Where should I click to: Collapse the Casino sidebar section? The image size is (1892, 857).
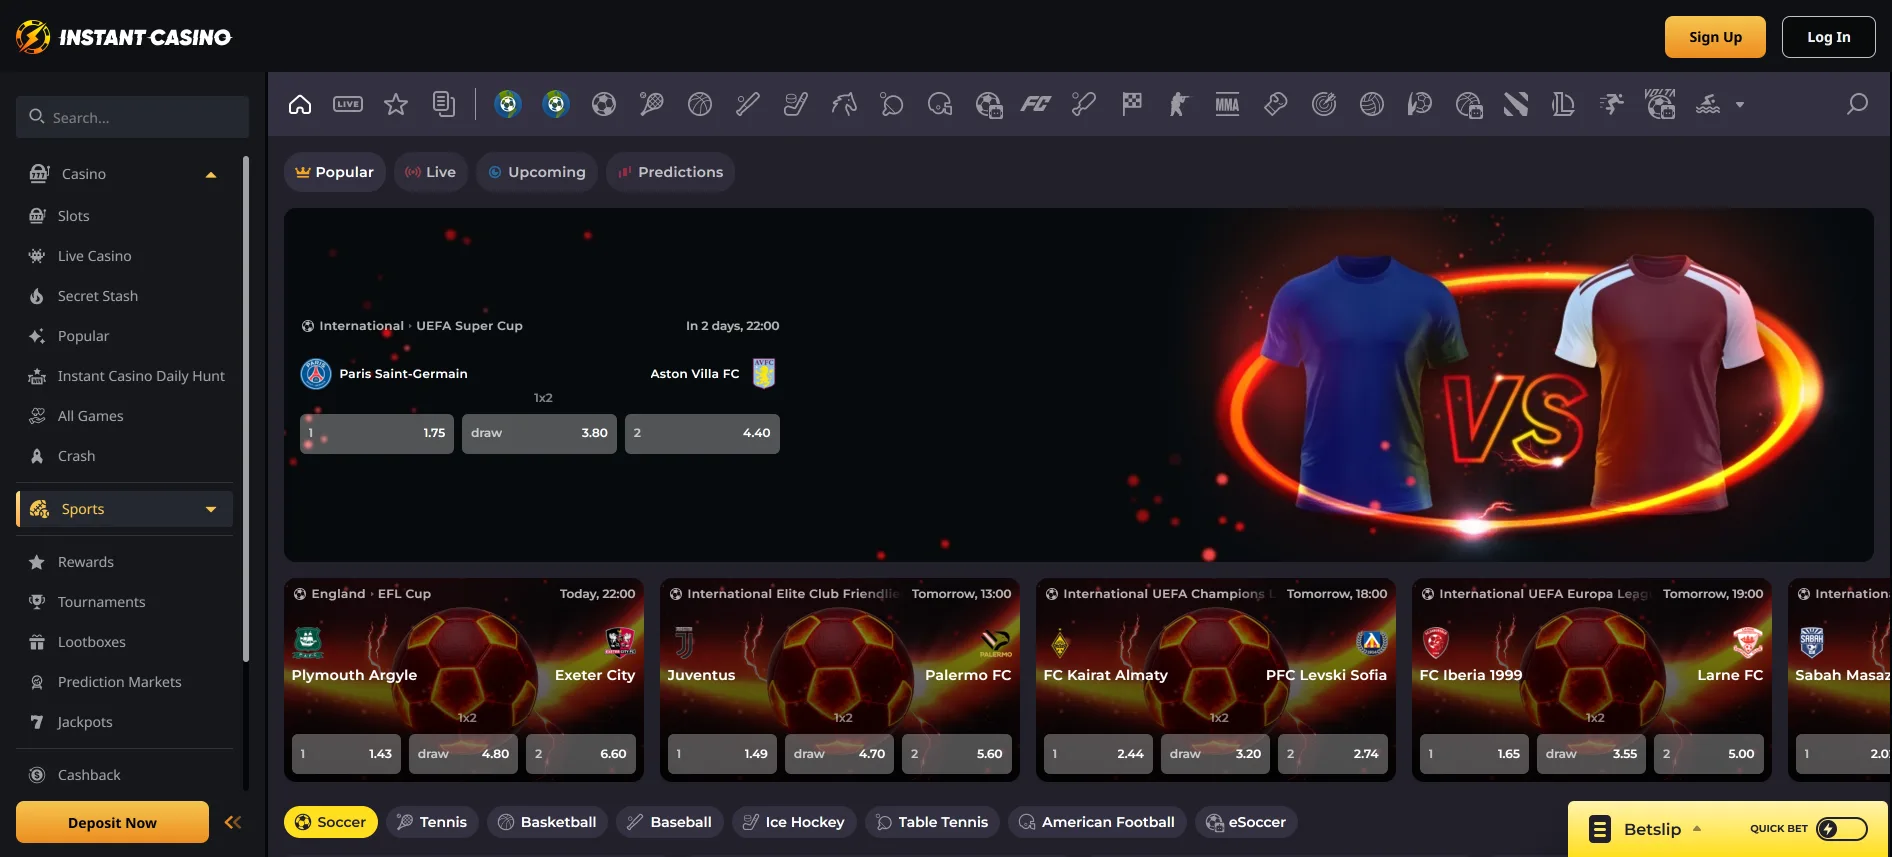211,174
